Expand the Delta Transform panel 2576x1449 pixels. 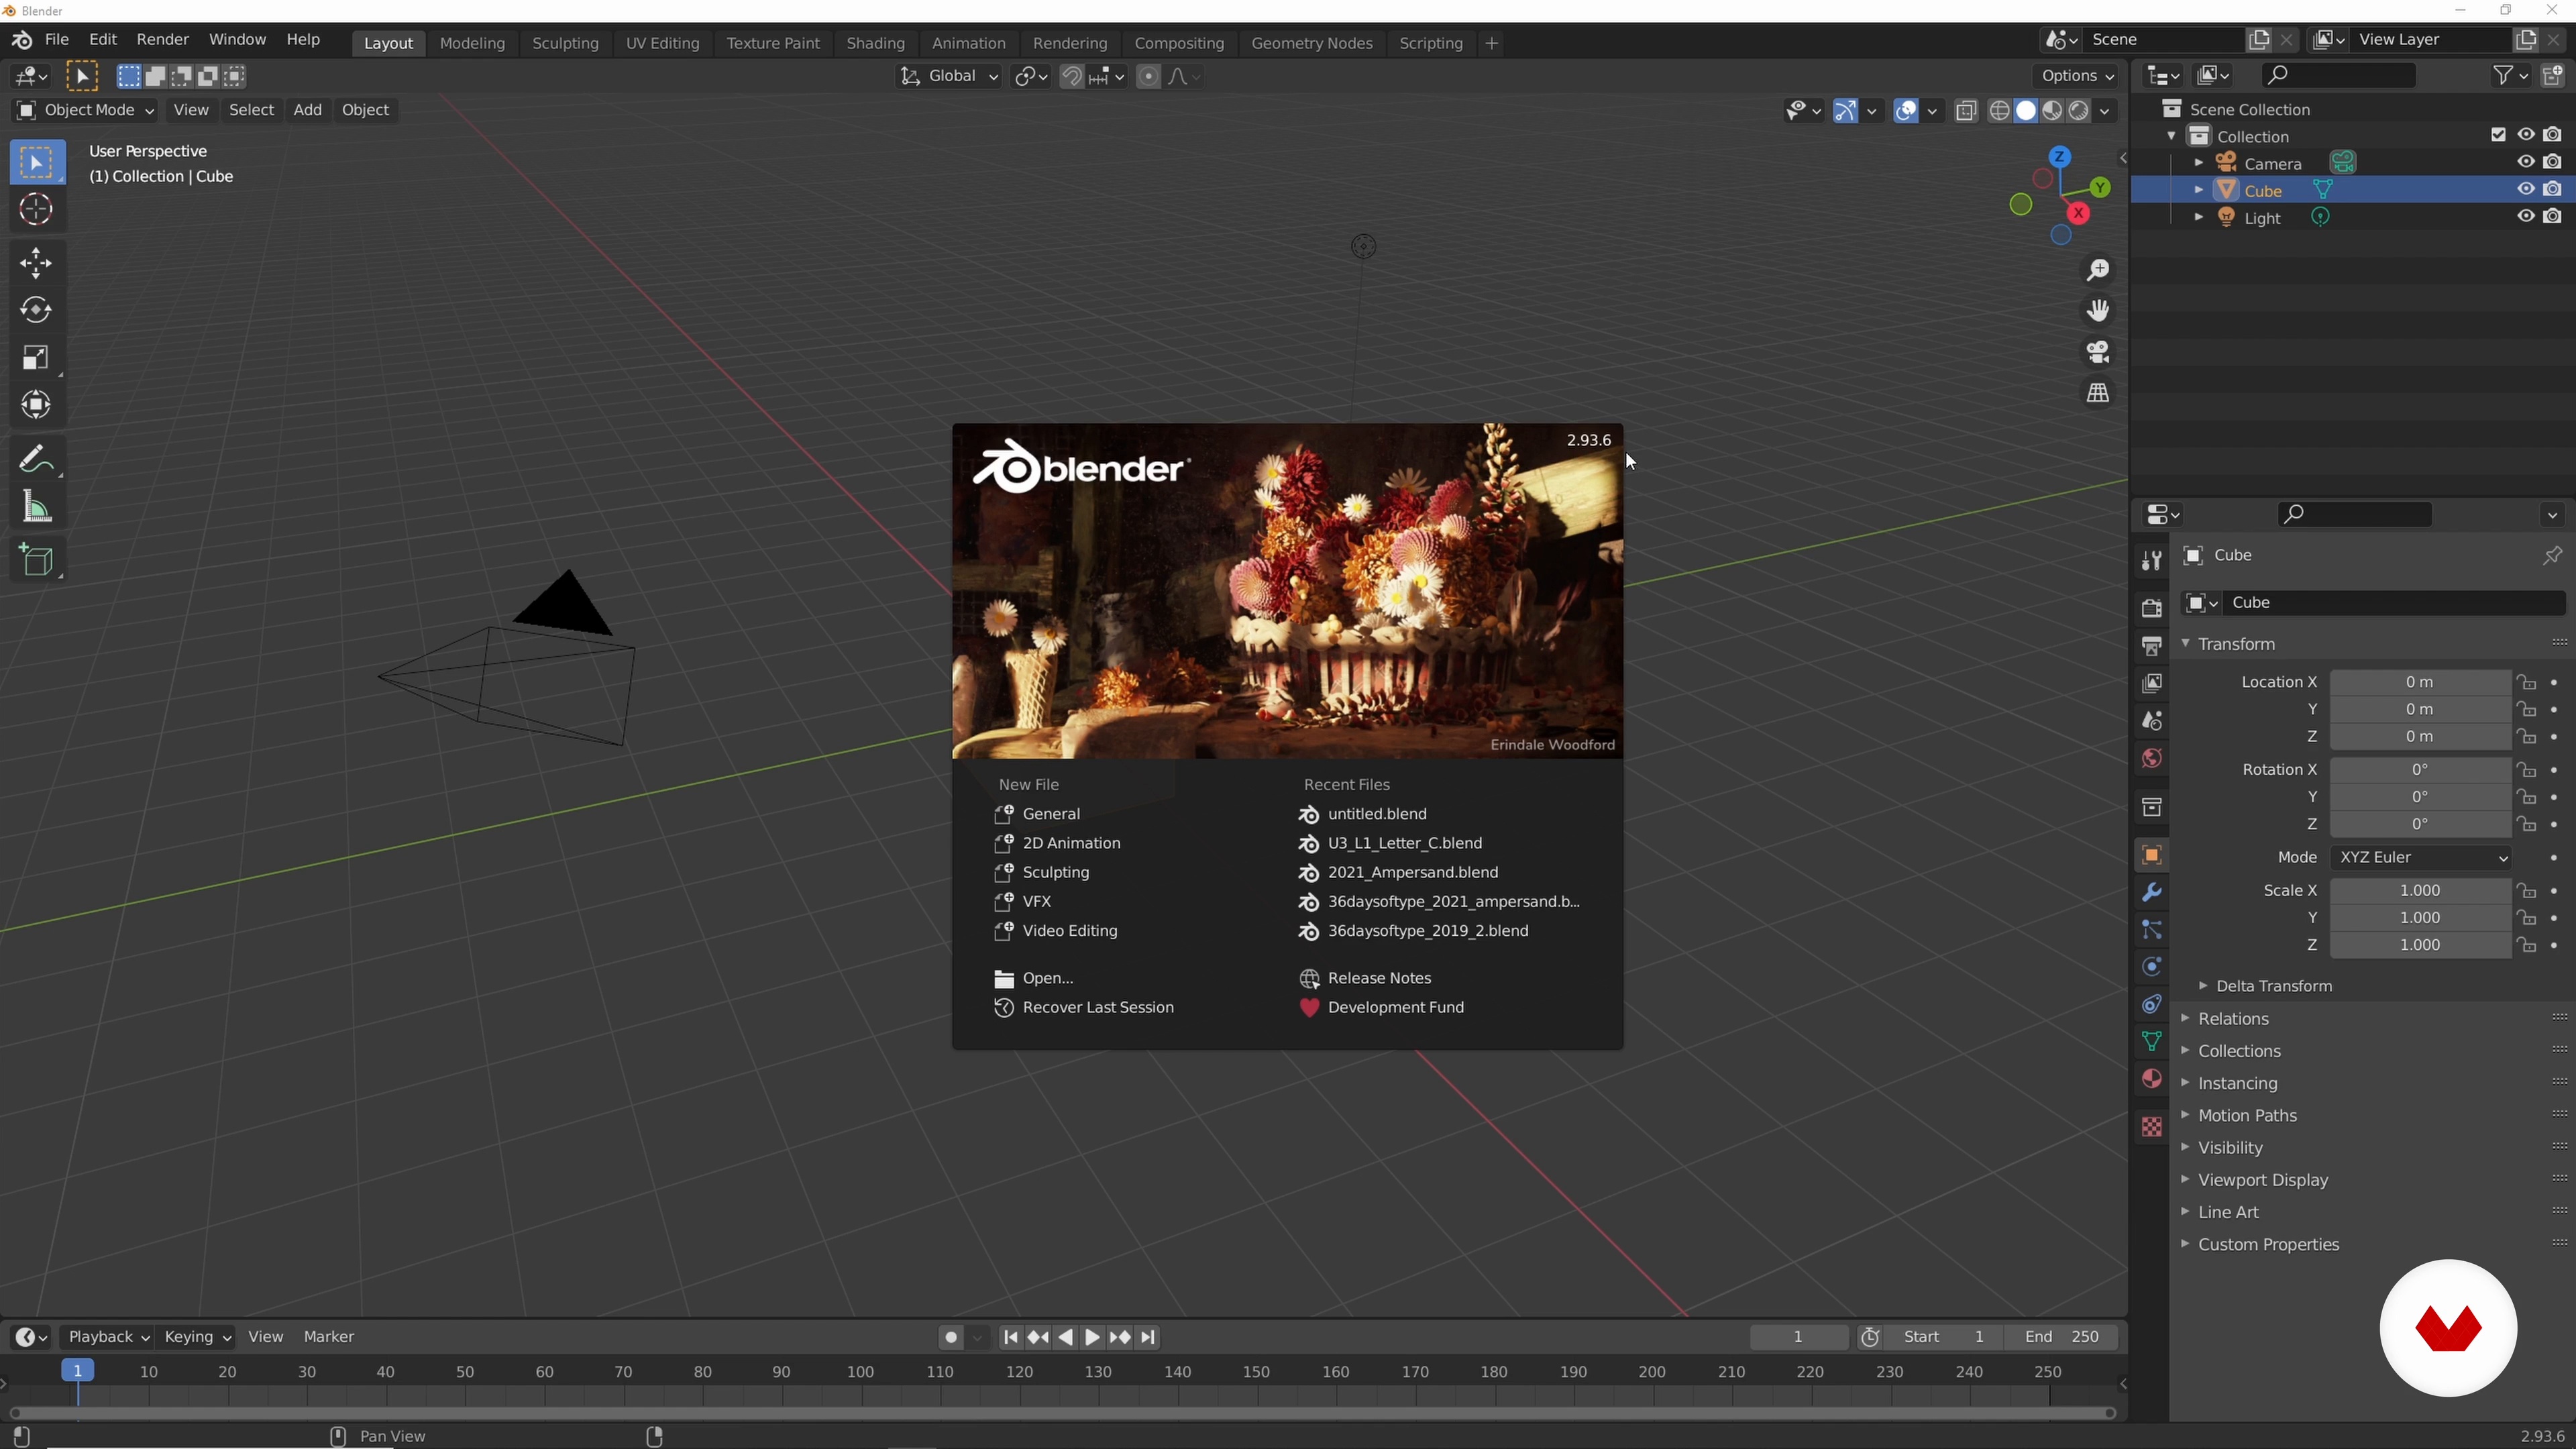tap(2273, 987)
